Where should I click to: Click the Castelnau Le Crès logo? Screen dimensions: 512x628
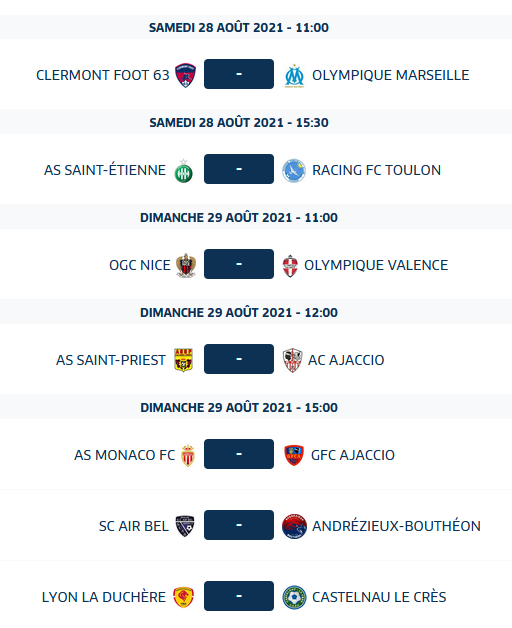294,597
